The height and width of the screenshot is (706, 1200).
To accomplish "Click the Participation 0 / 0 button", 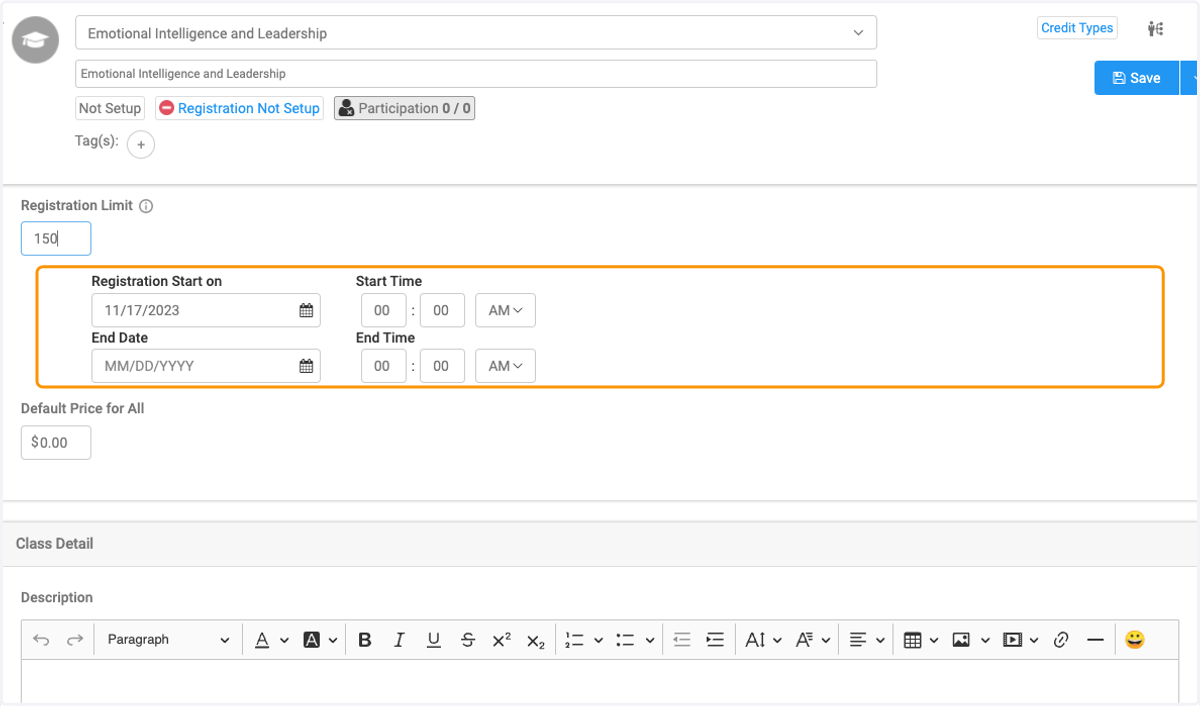I will point(404,108).
